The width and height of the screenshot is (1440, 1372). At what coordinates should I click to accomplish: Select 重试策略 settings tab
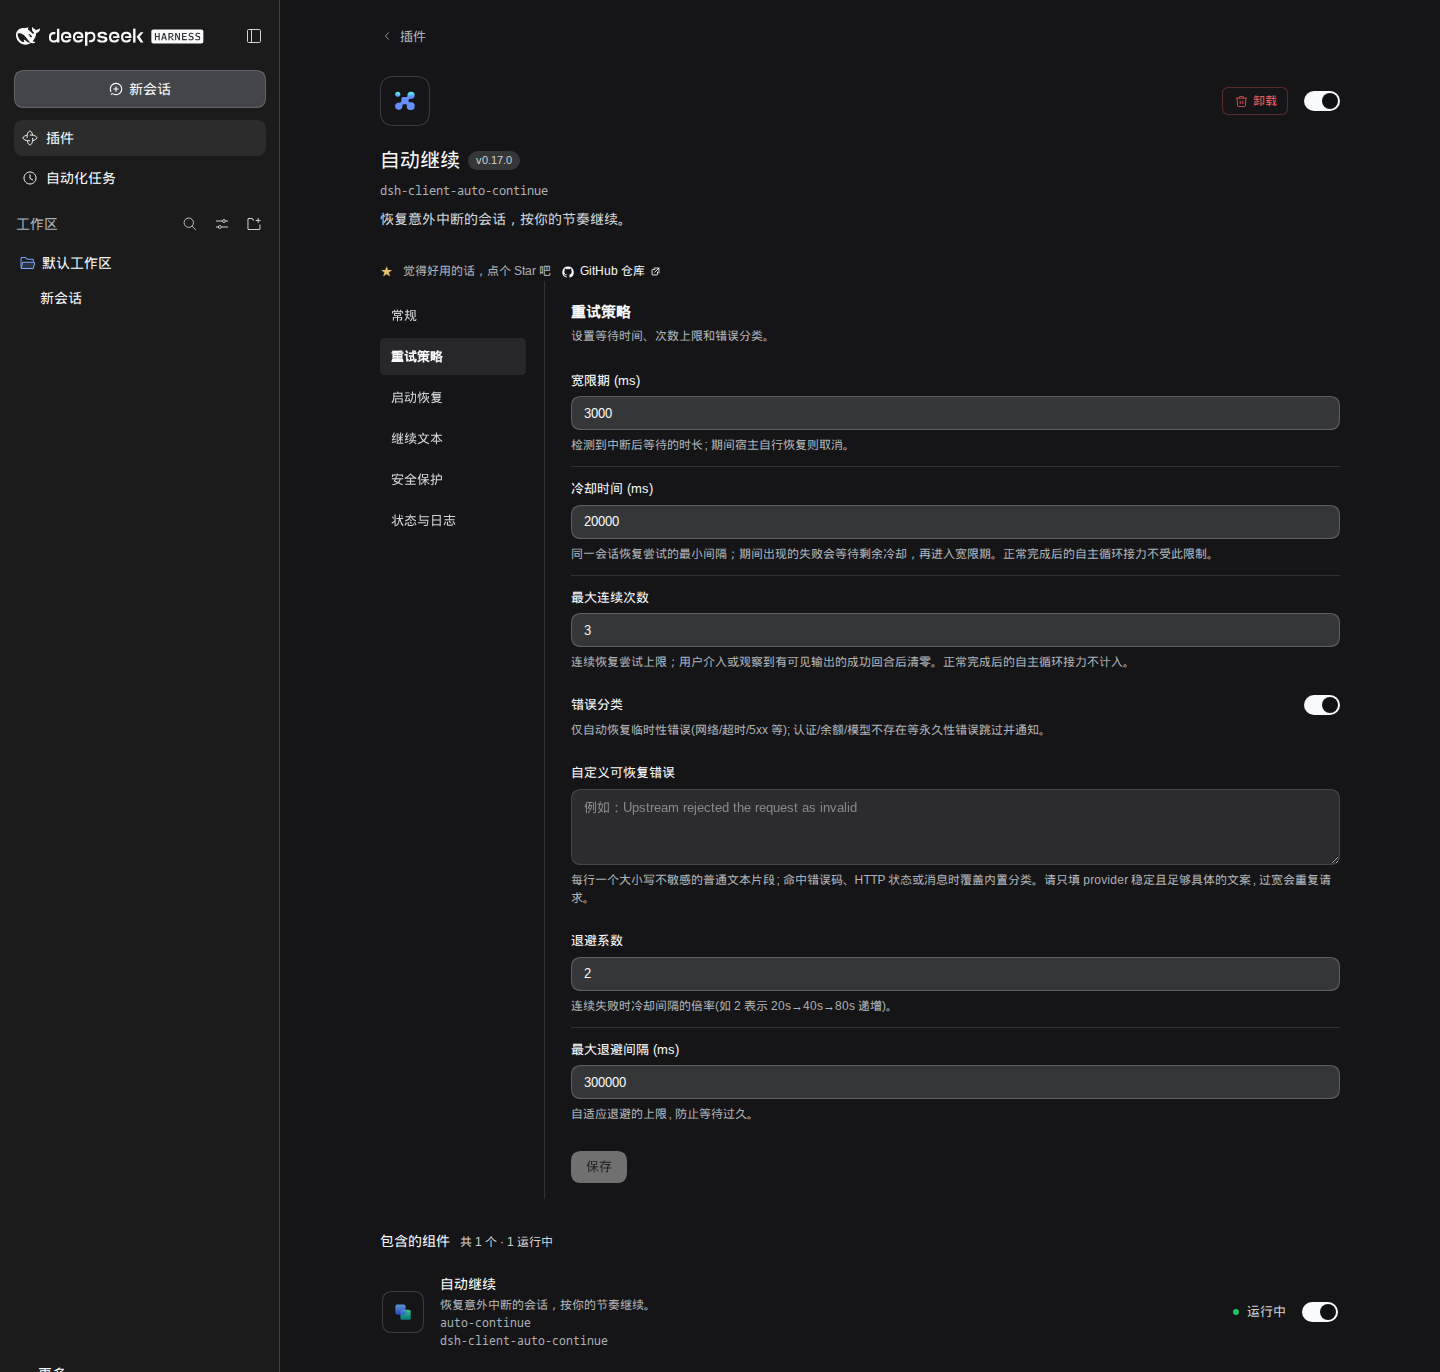(x=453, y=356)
